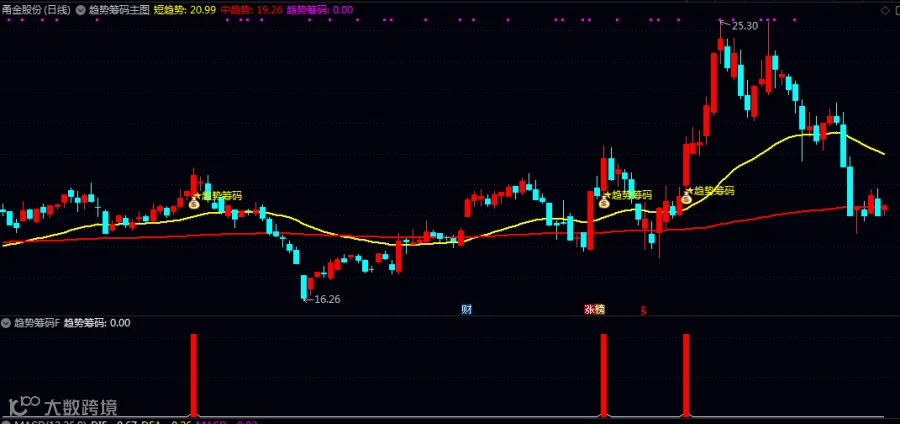Screen dimensions: 900x424
Task: Click the 16.26 lowest price label
Action: point(327,299)
